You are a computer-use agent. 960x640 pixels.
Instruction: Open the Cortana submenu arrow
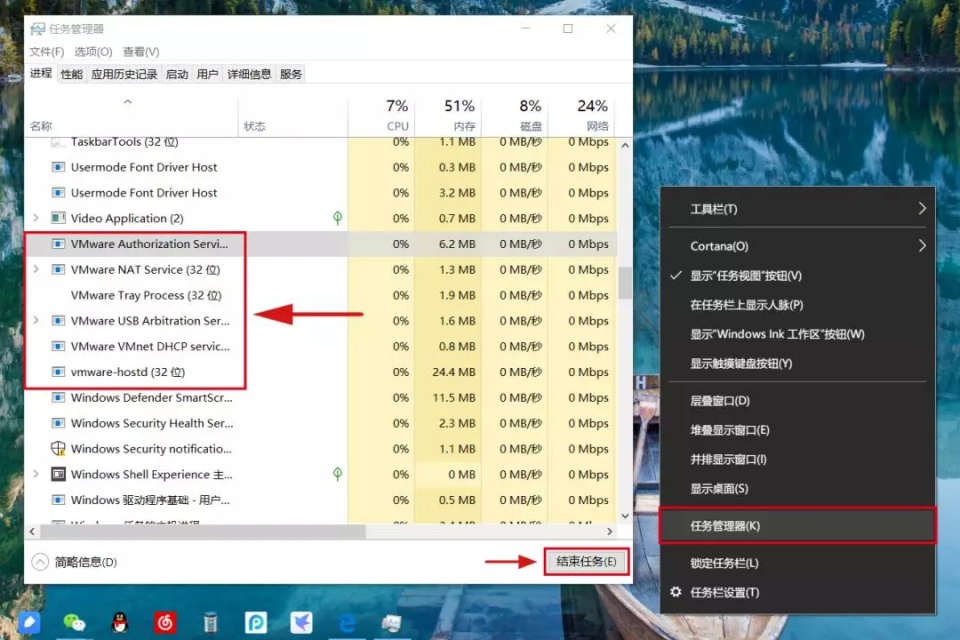coord(922,246)
